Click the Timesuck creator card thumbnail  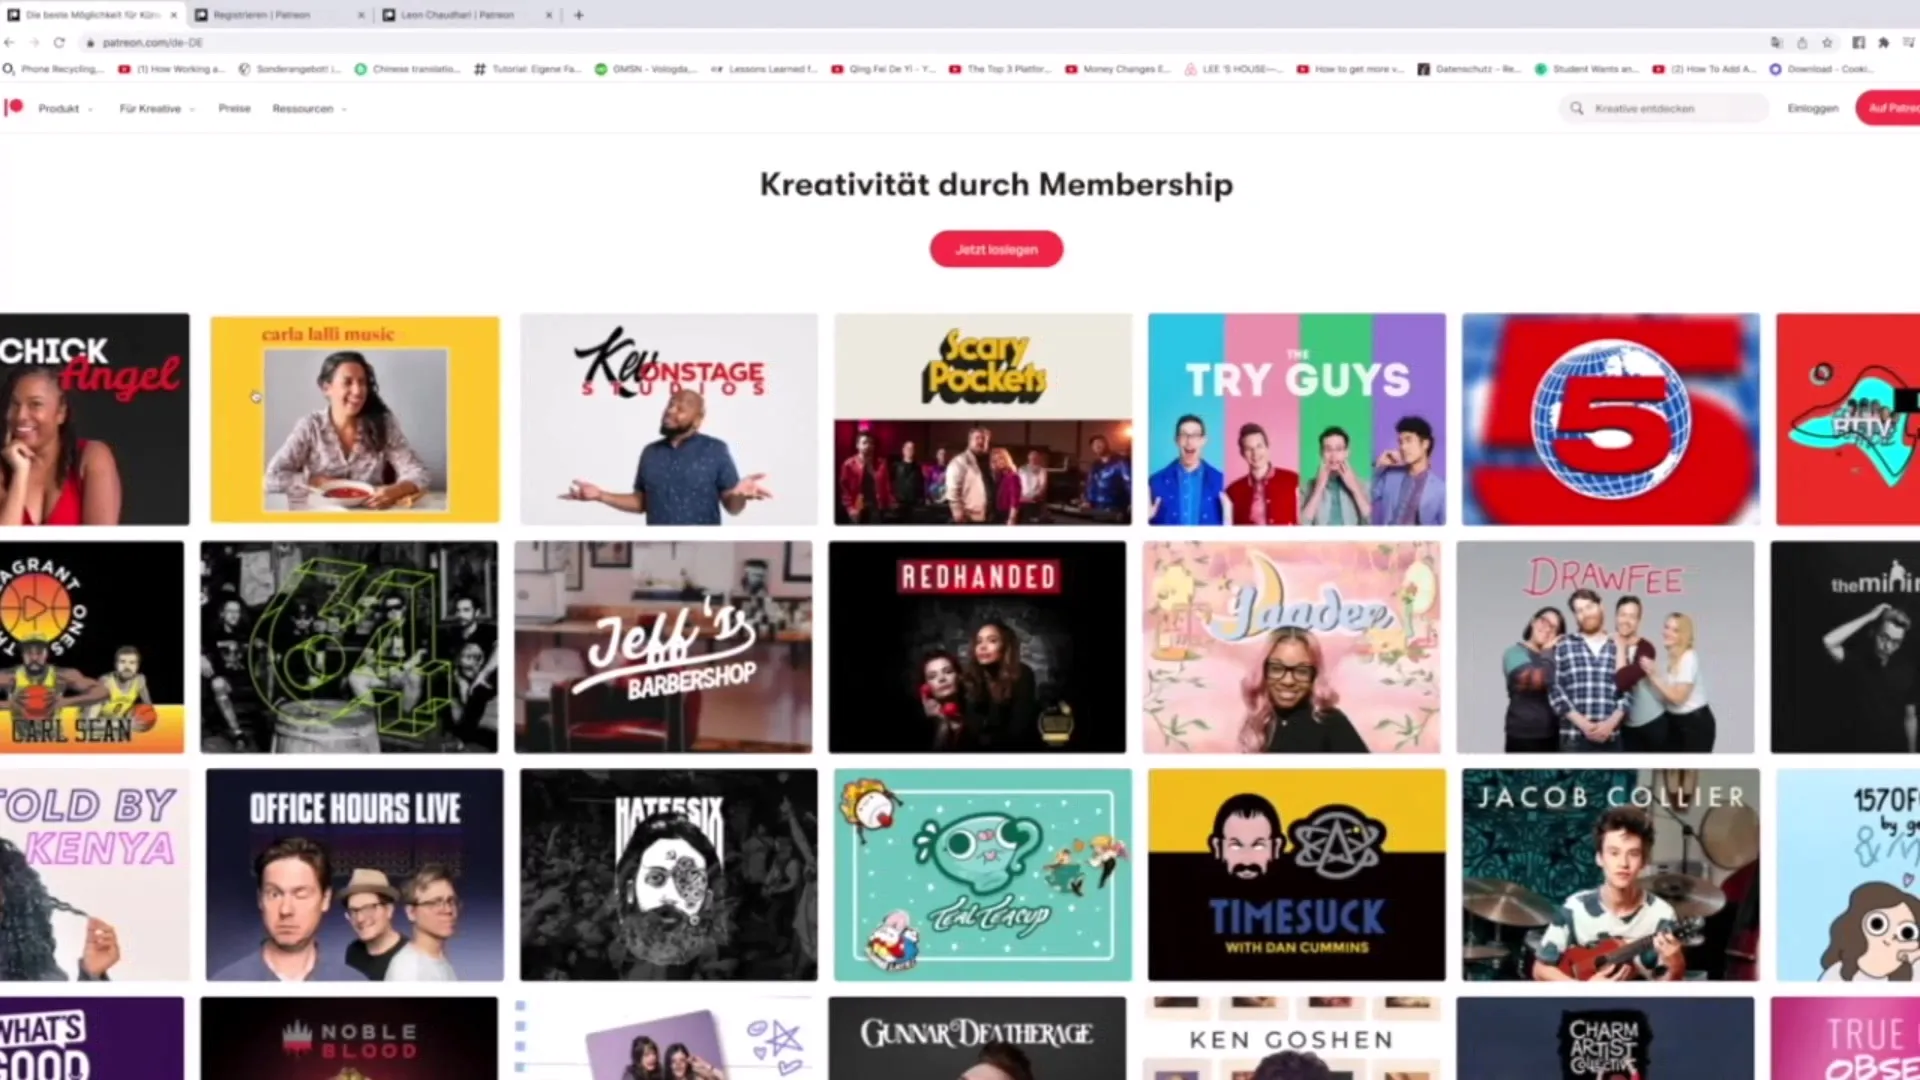click(1296, 874)
